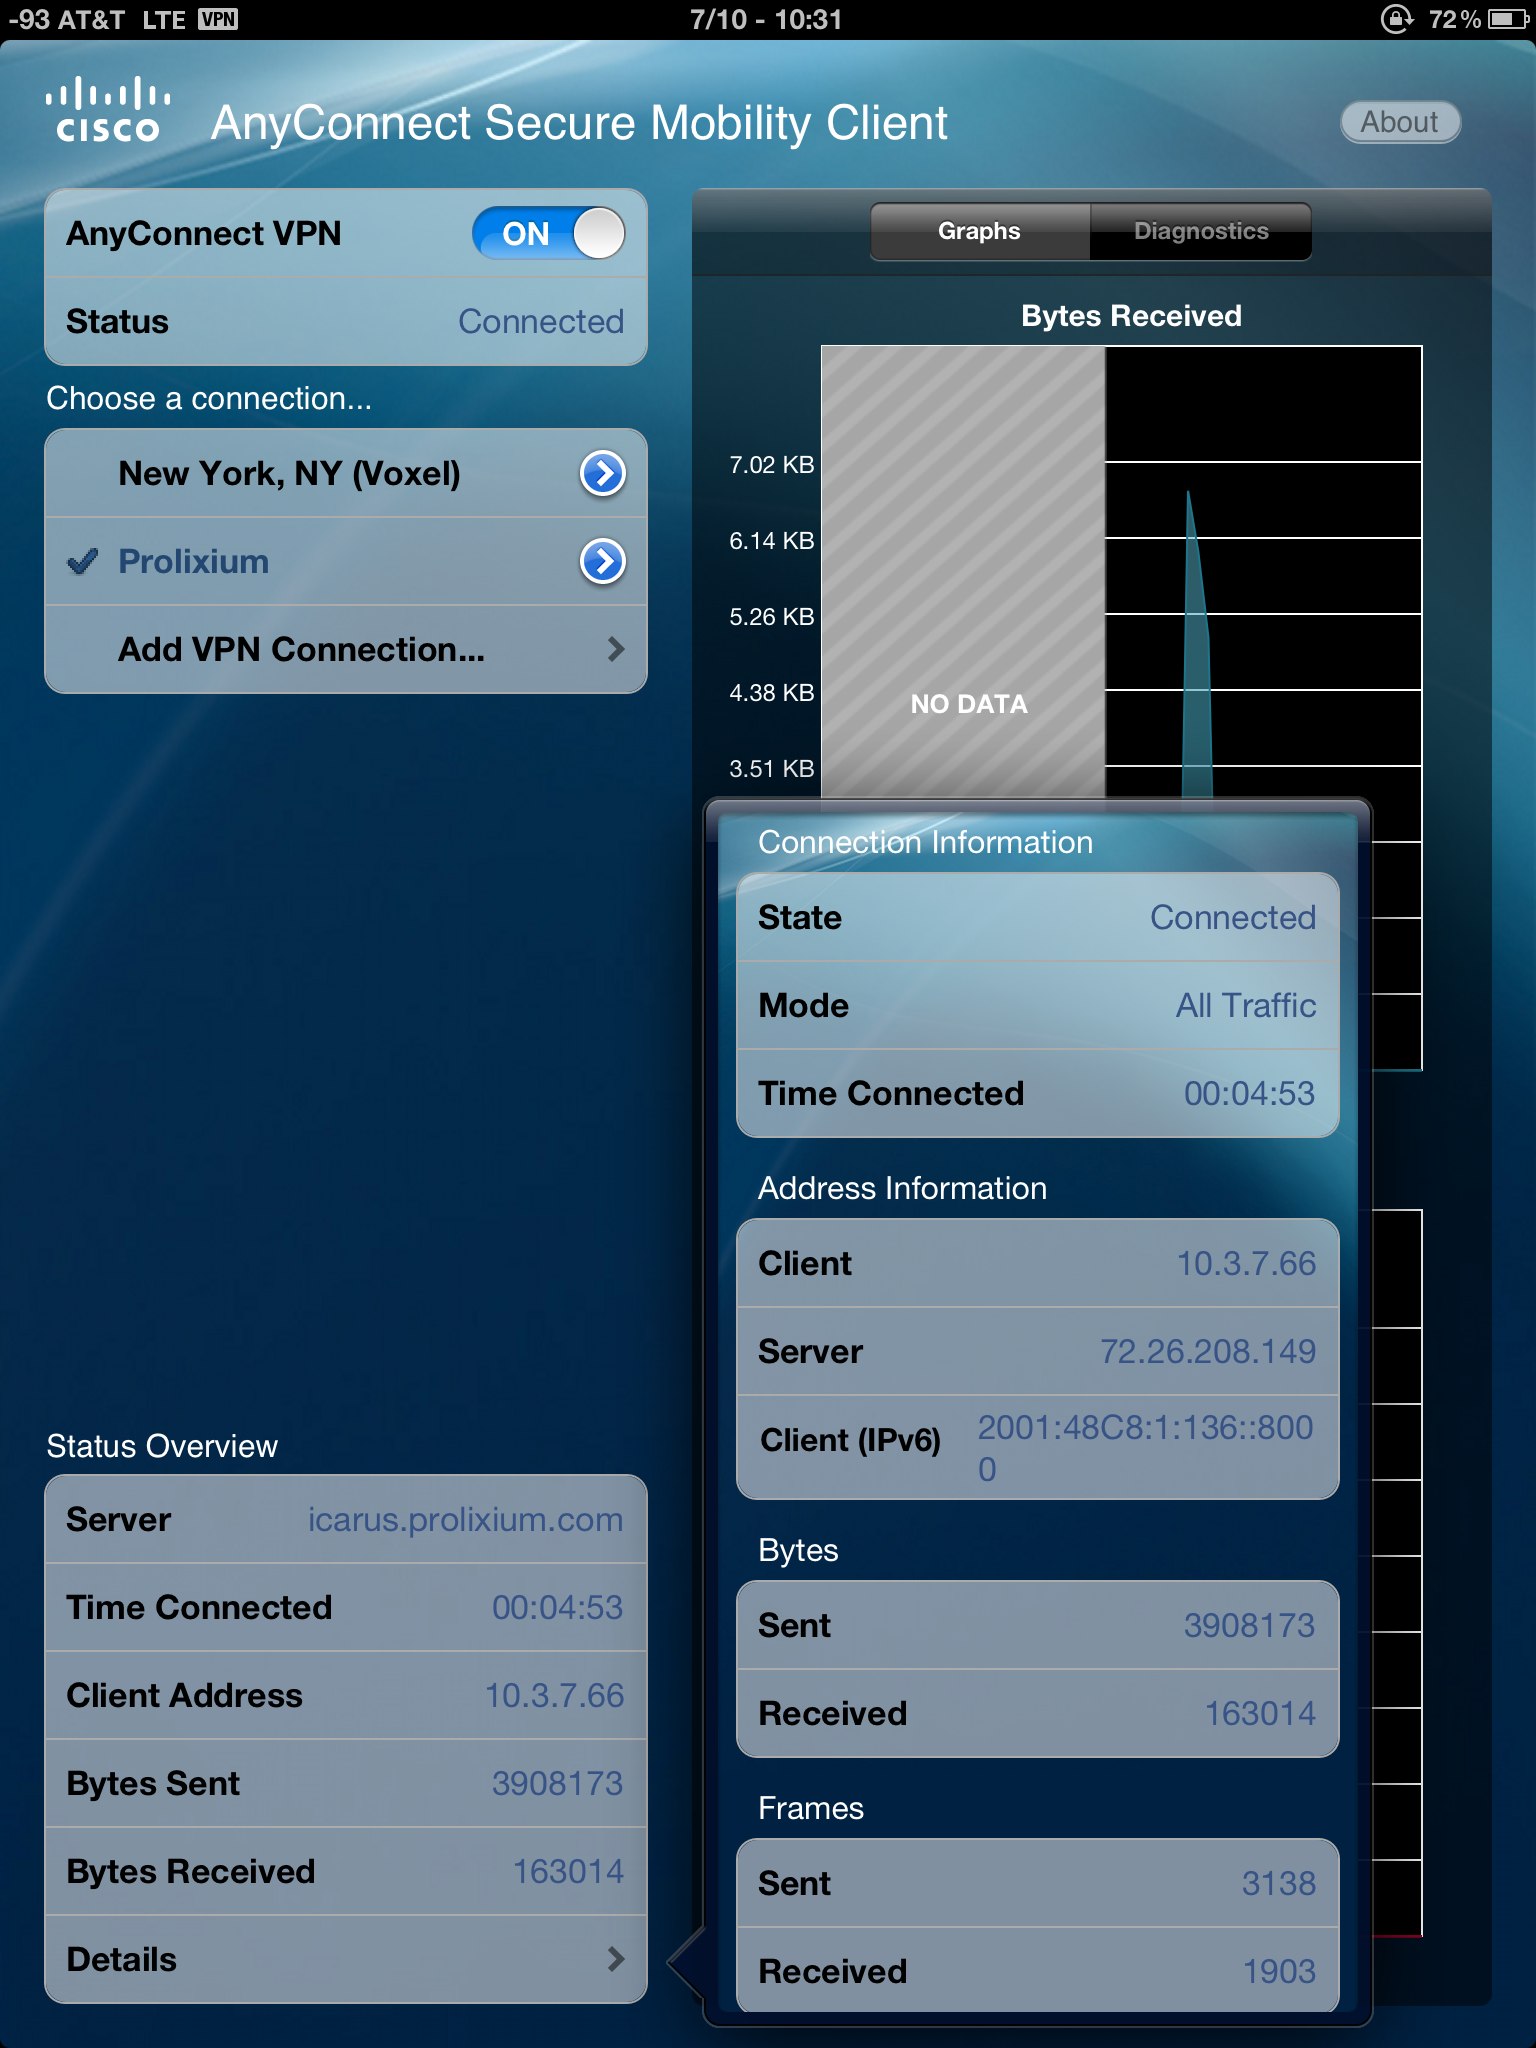Select the New York, NY (Voxel) connection
This screenshot has height=2048, width=1536.
click(346, 473)
